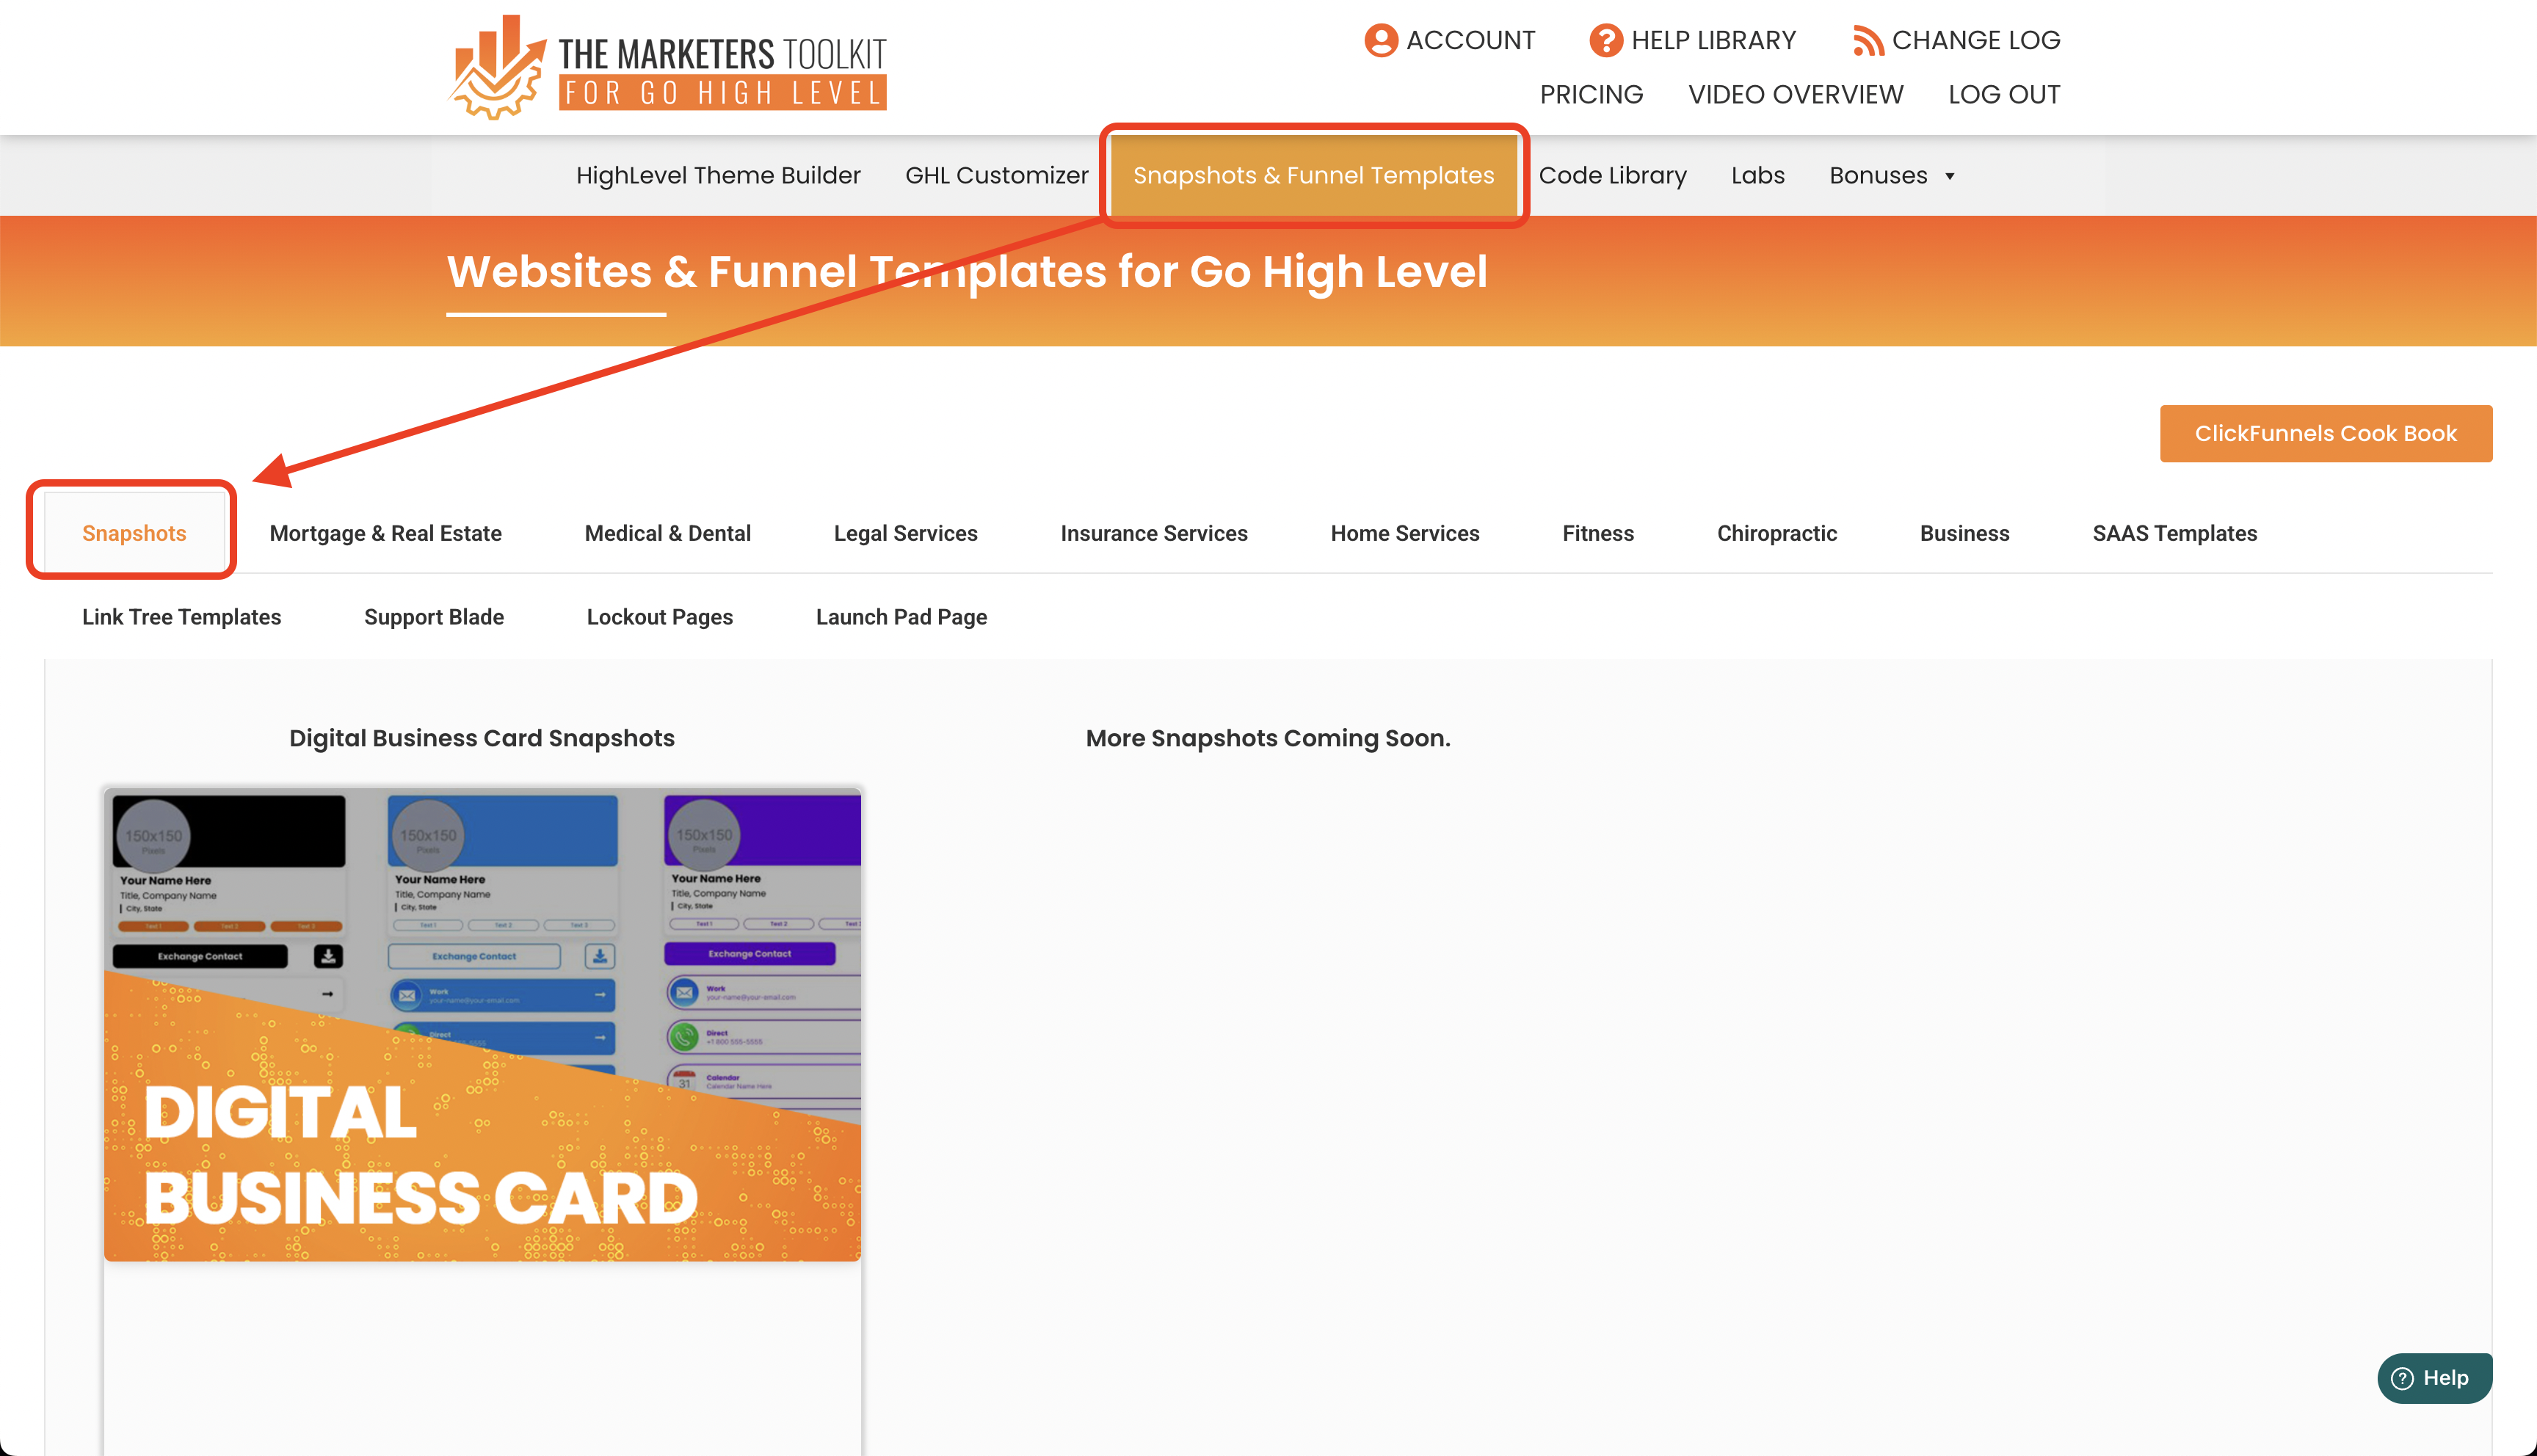This screenshot has height=1456, width=2537.
Task: Switch to Link Tree Templates tab
Action: click(181, 617)
